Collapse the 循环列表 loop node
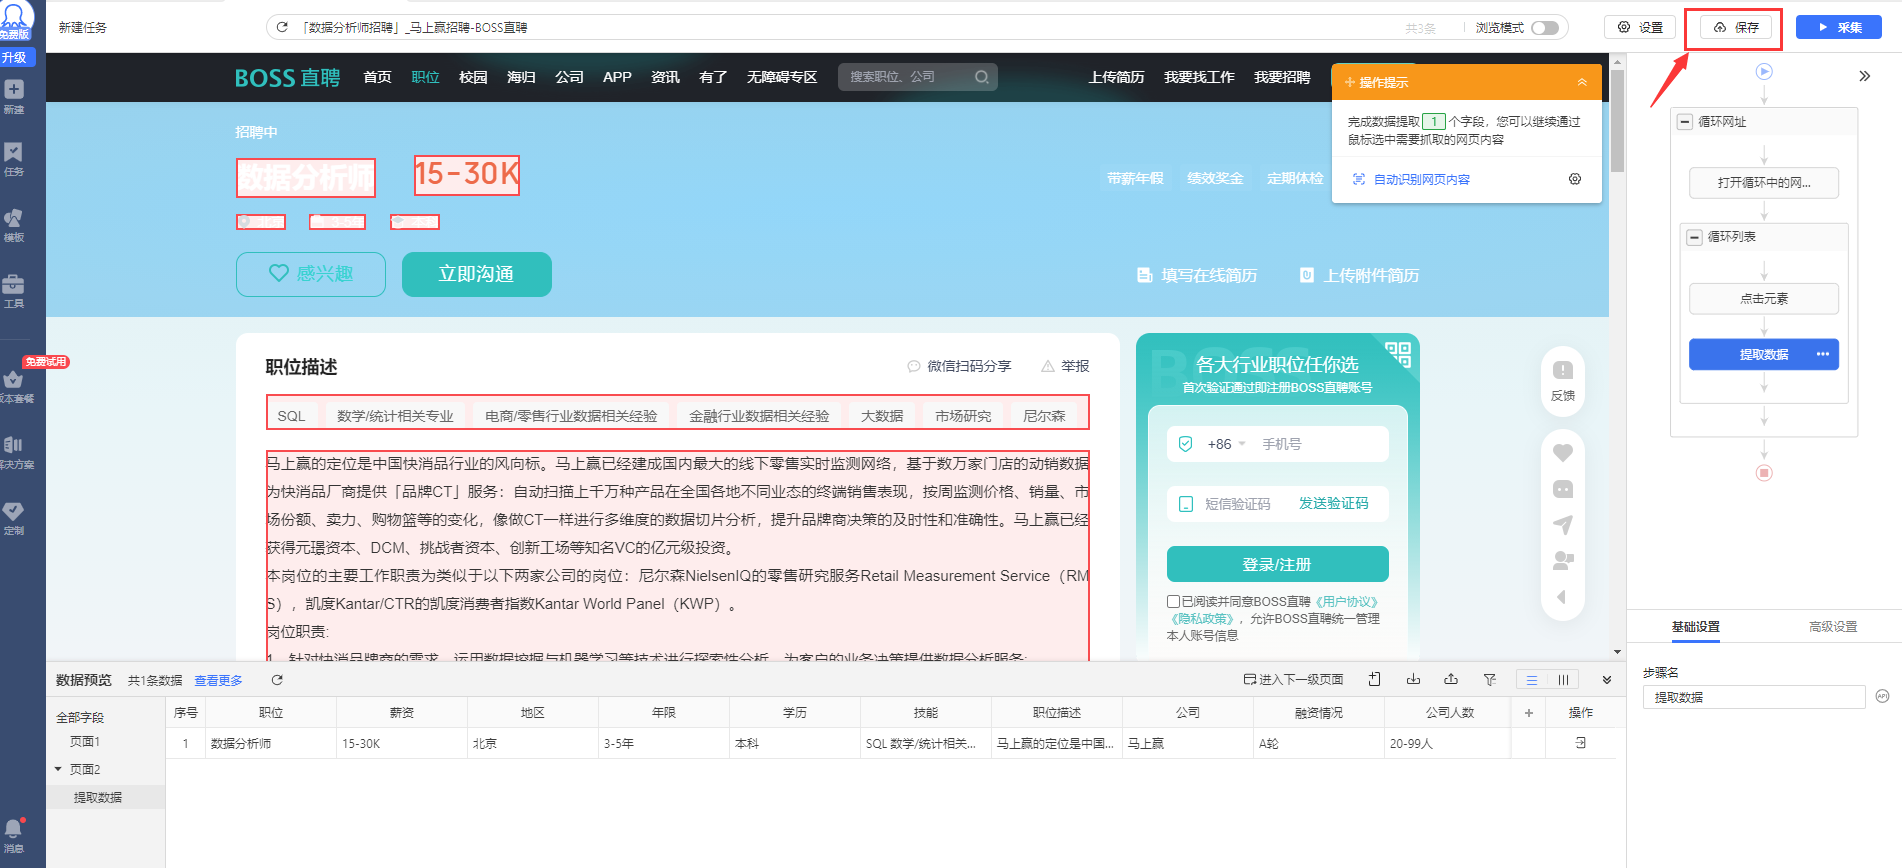1902x868 pixels. [x=1694, y=237]
